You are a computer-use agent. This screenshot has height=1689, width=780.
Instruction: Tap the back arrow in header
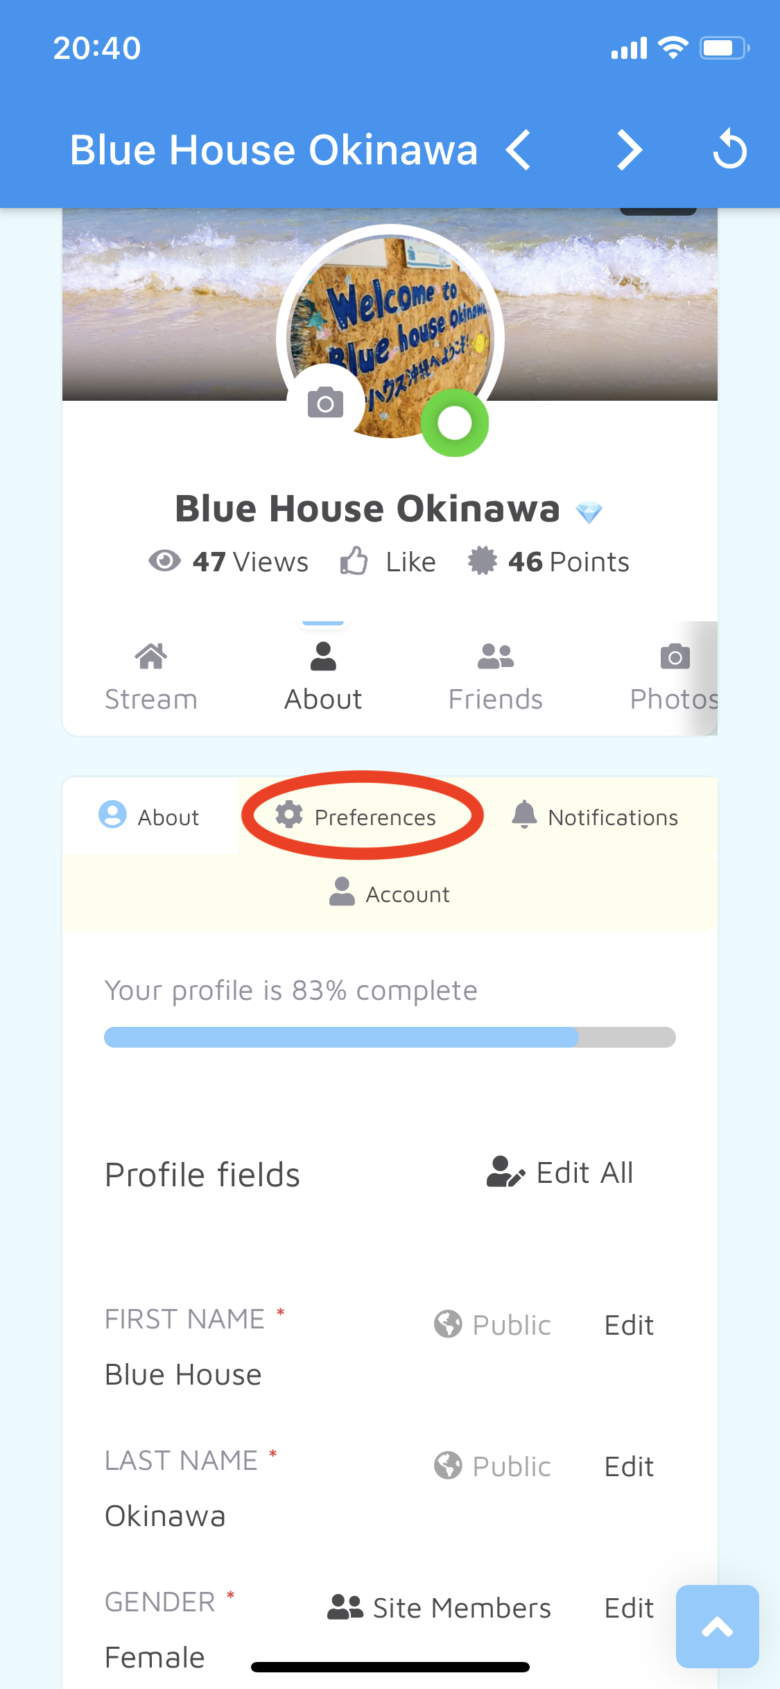coord(518,151)
